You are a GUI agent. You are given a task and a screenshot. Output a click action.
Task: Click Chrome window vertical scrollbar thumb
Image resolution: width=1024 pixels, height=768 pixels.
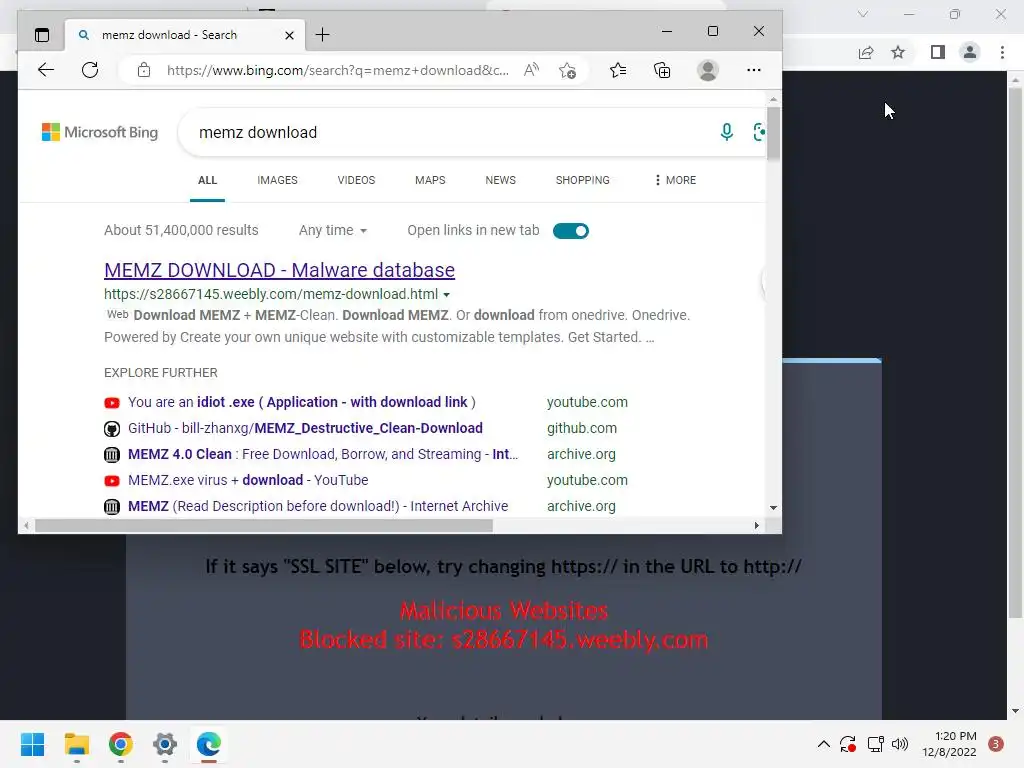1015,353
